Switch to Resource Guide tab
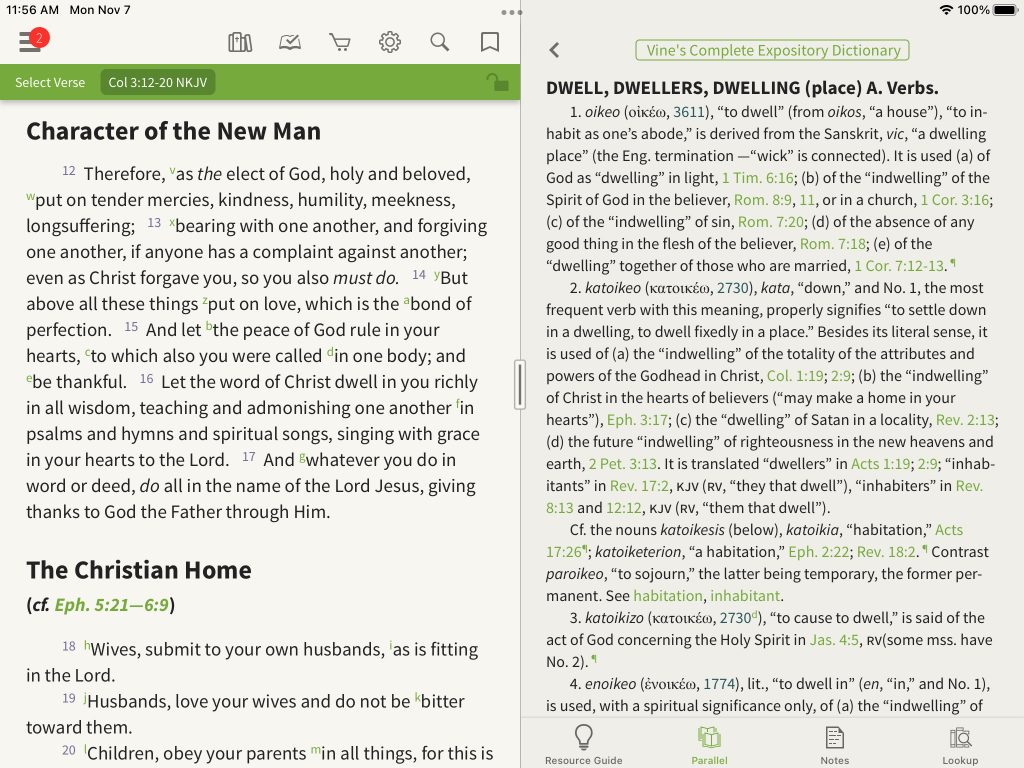Screen dimensions: 1024x768 tap(584, 744)
